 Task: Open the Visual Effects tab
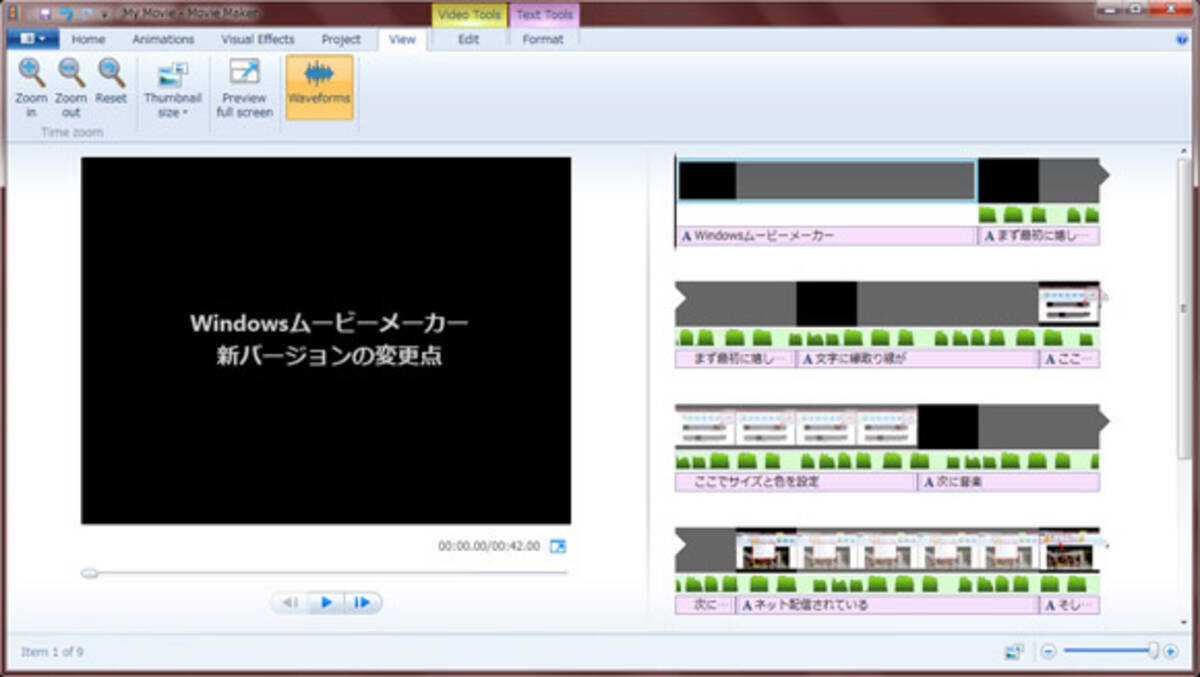(x=257, y=40)
